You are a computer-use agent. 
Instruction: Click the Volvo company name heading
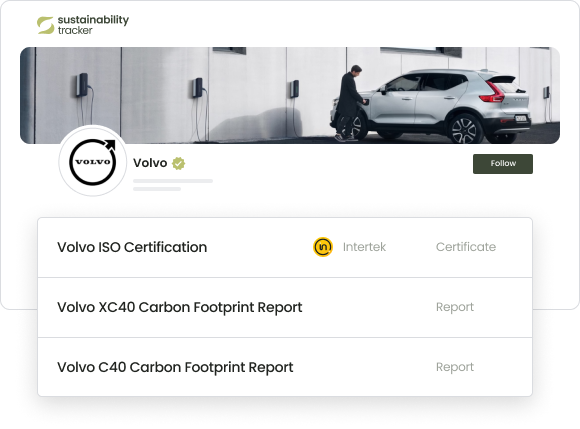tap(150, 163)
